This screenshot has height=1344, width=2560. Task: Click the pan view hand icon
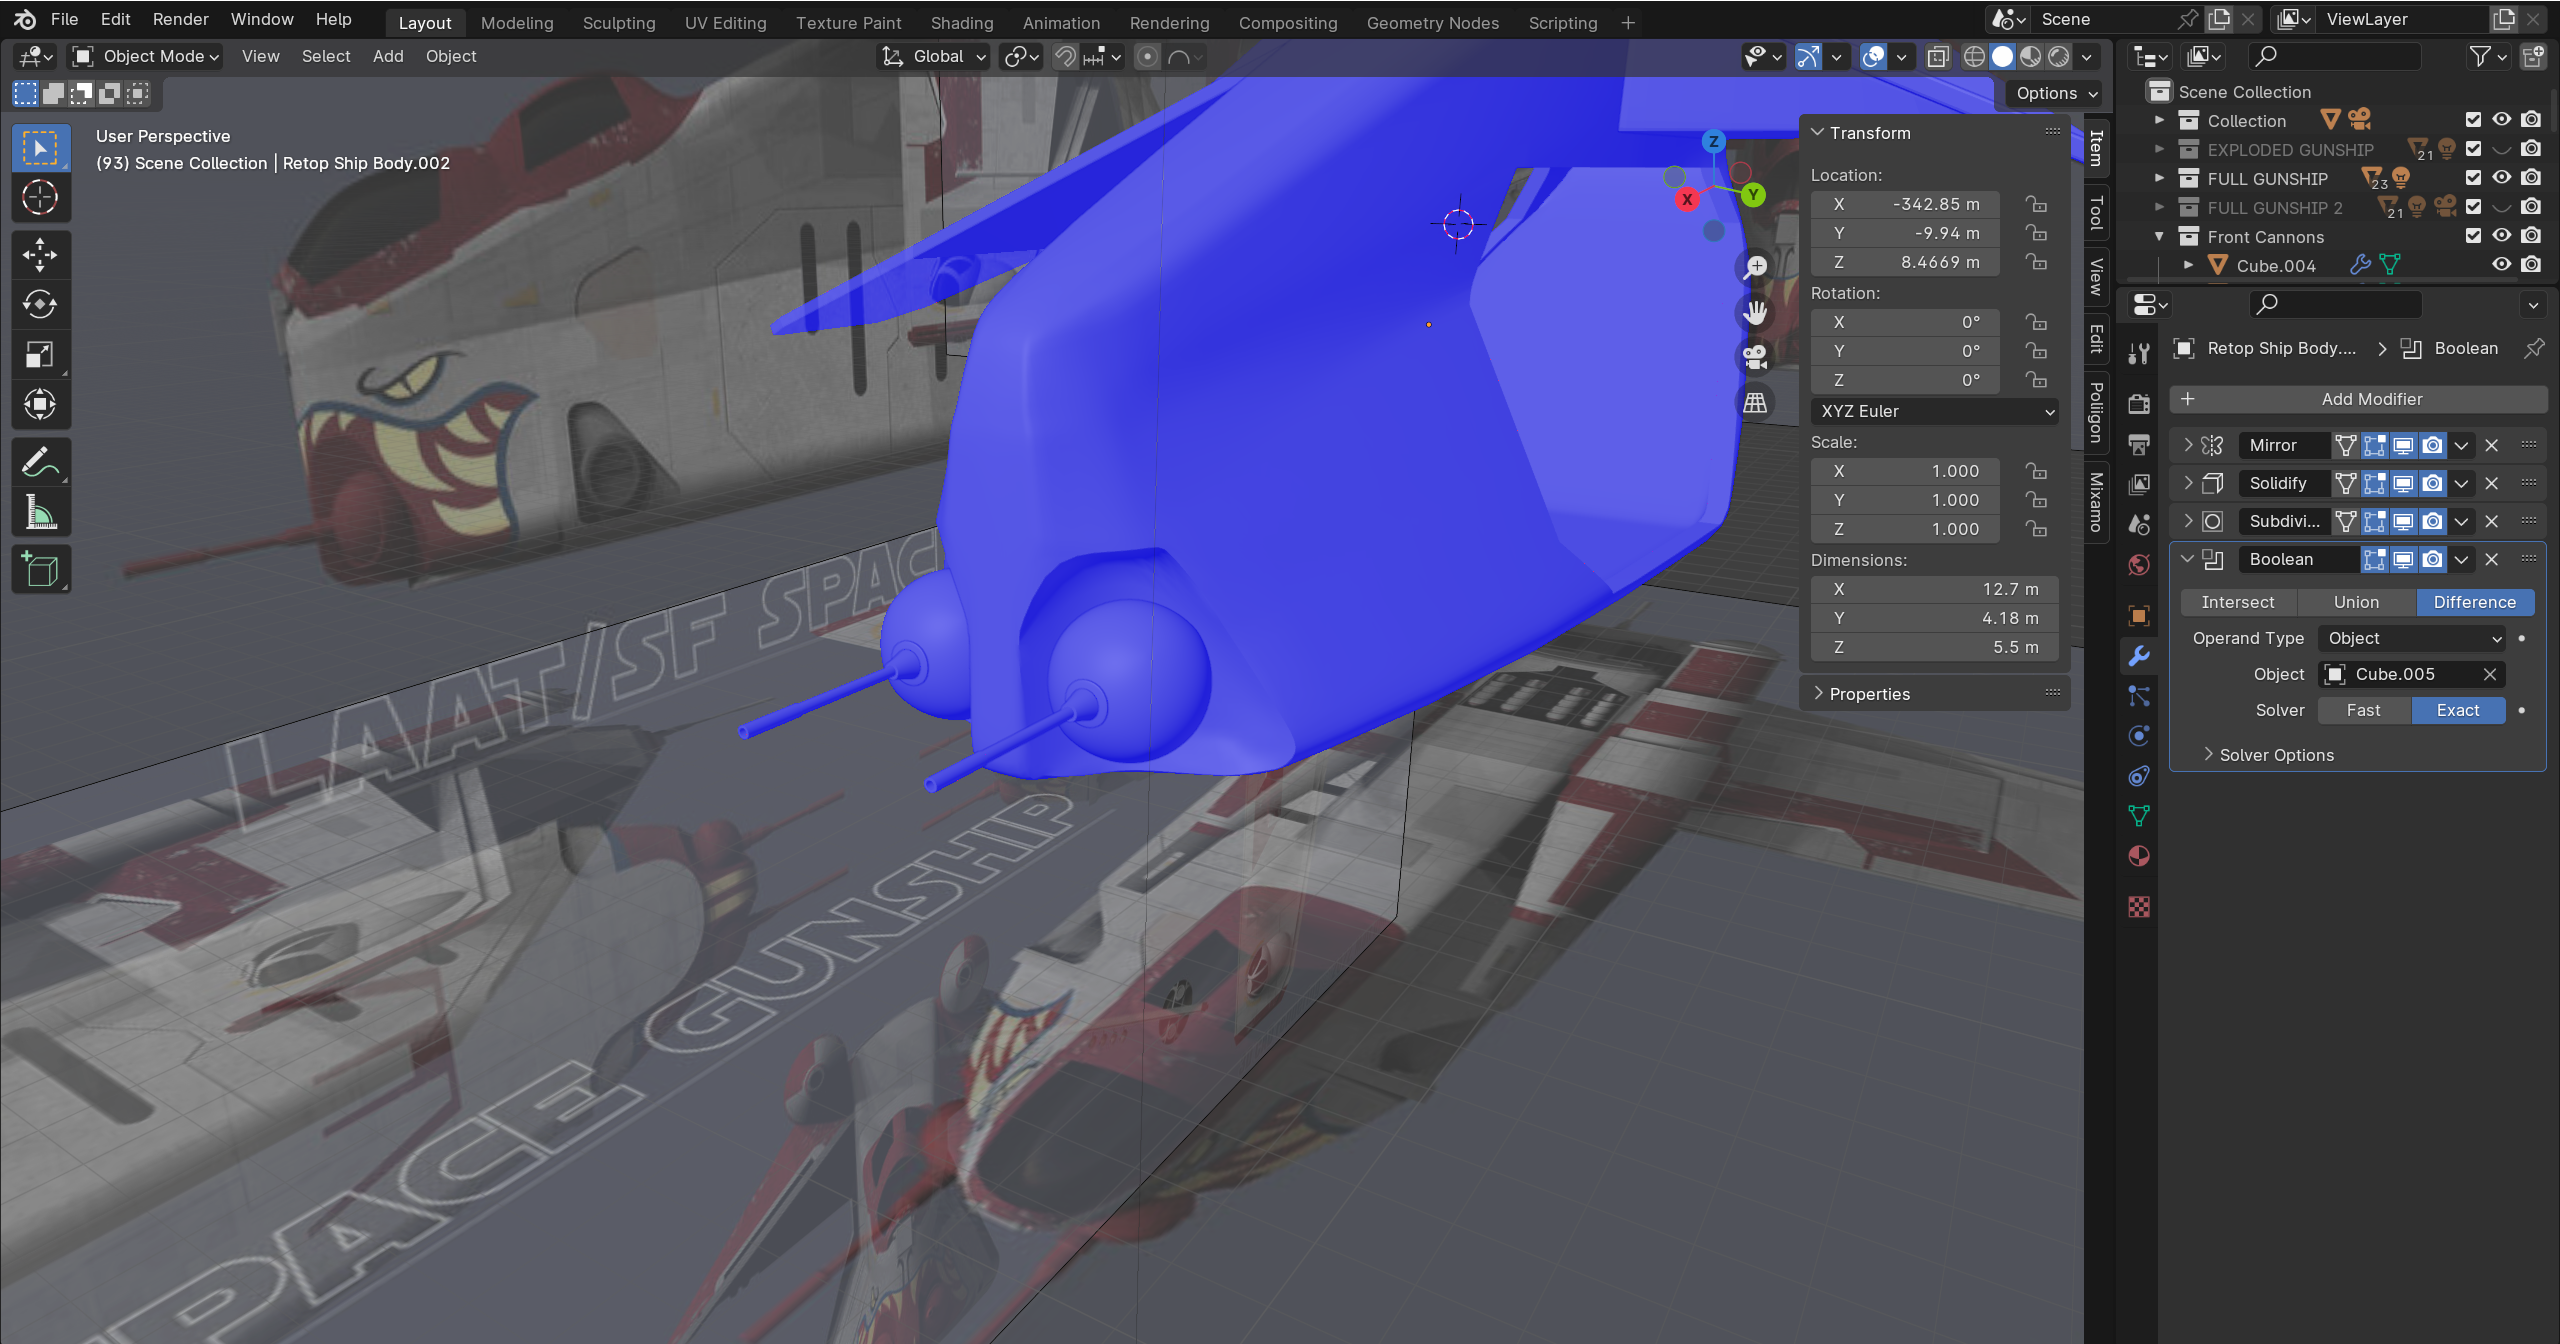[1755, 312]
